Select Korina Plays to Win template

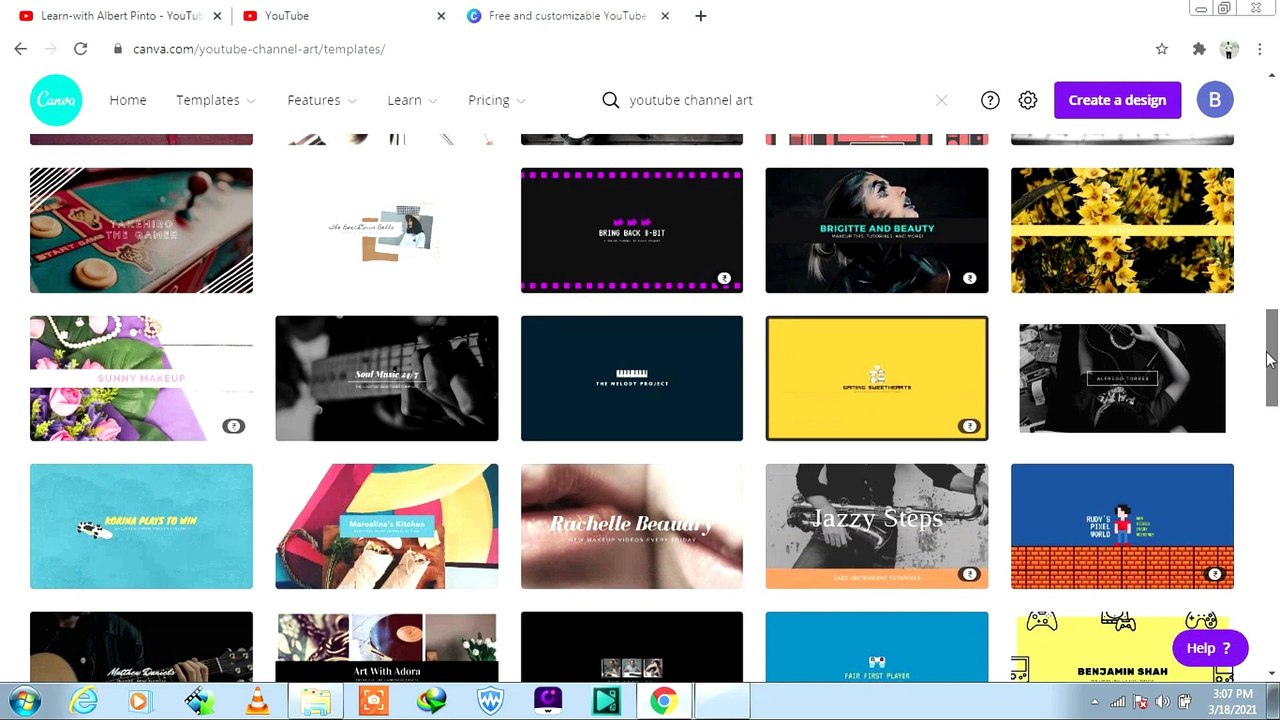[141, 526]
